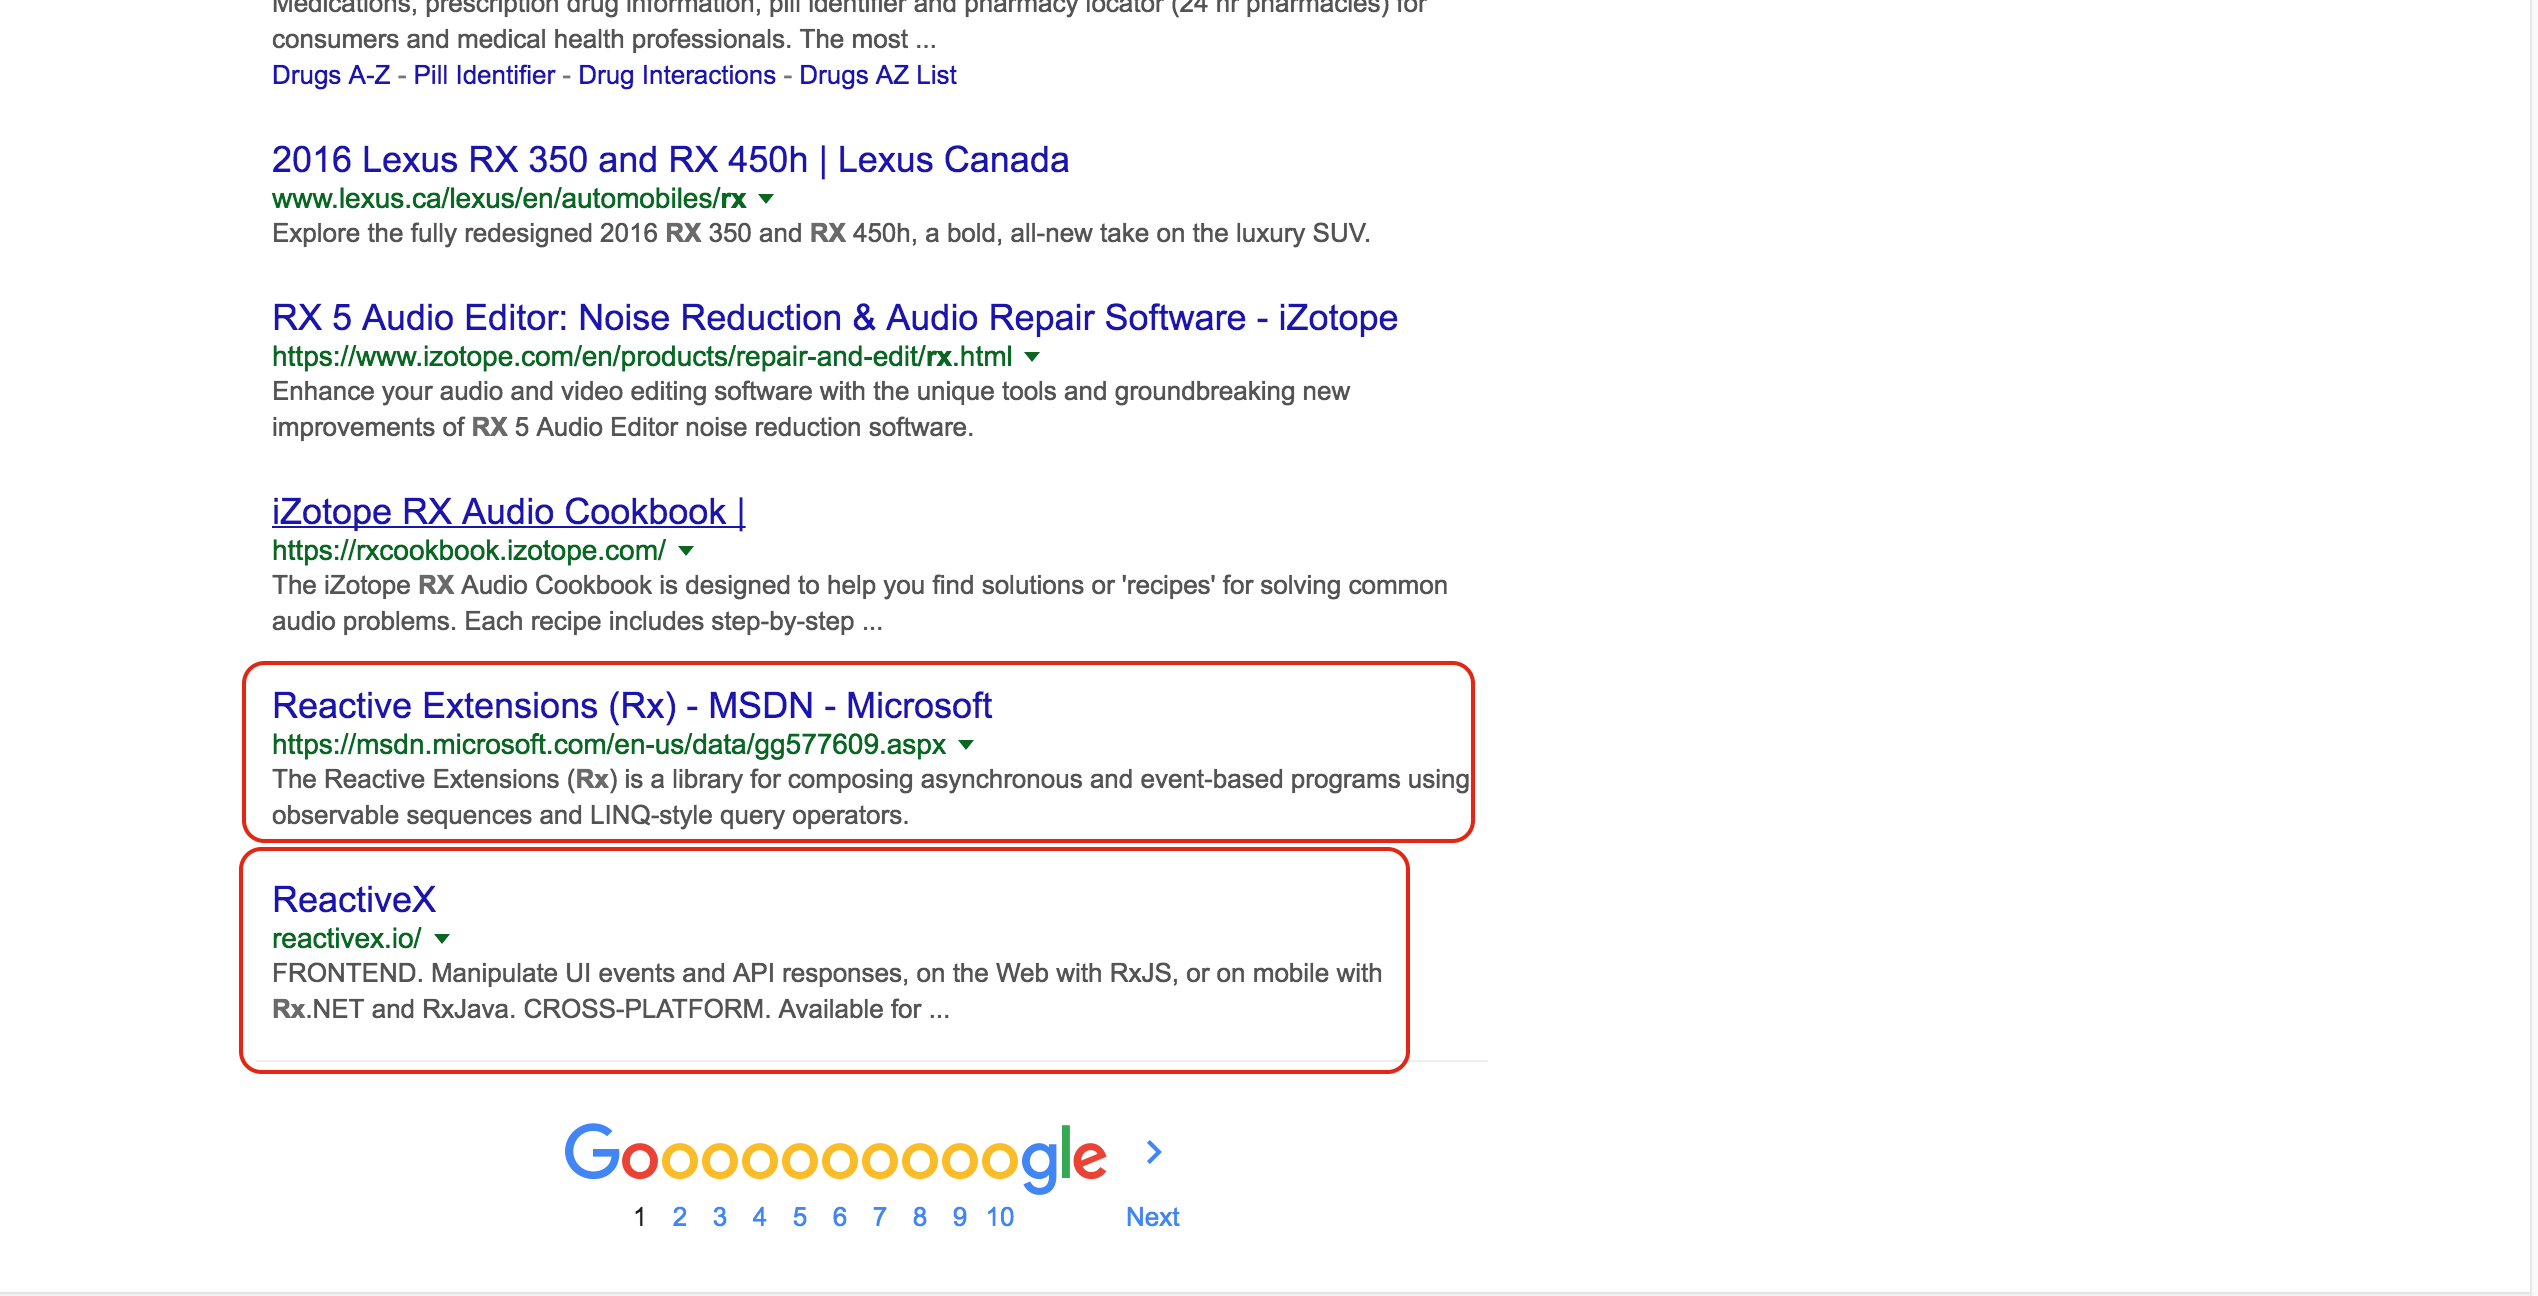2538x1296 pixels.
Task: Click the reactivex.io URL text
Action: (x=347, y=939)
